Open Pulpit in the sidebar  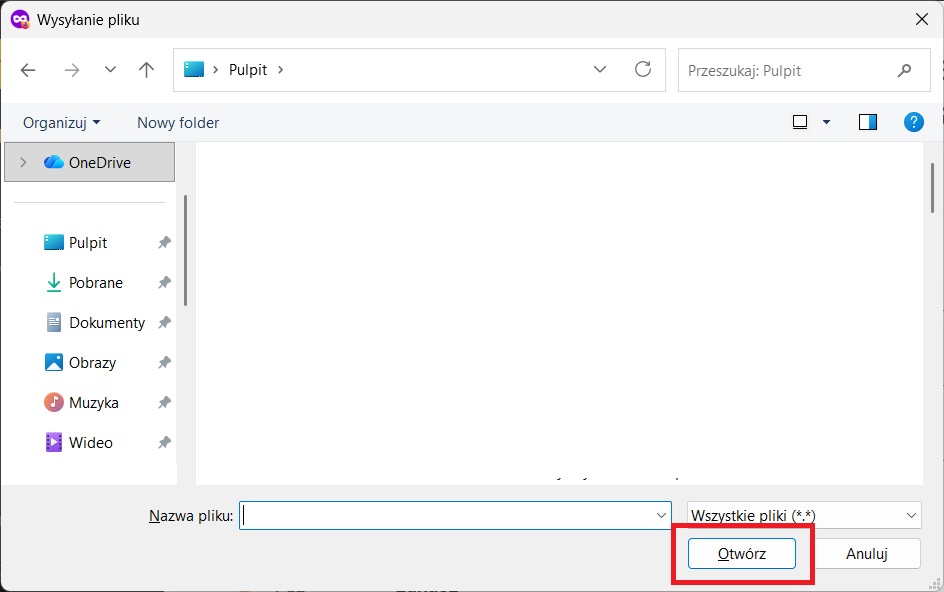[x=88, y=243]
